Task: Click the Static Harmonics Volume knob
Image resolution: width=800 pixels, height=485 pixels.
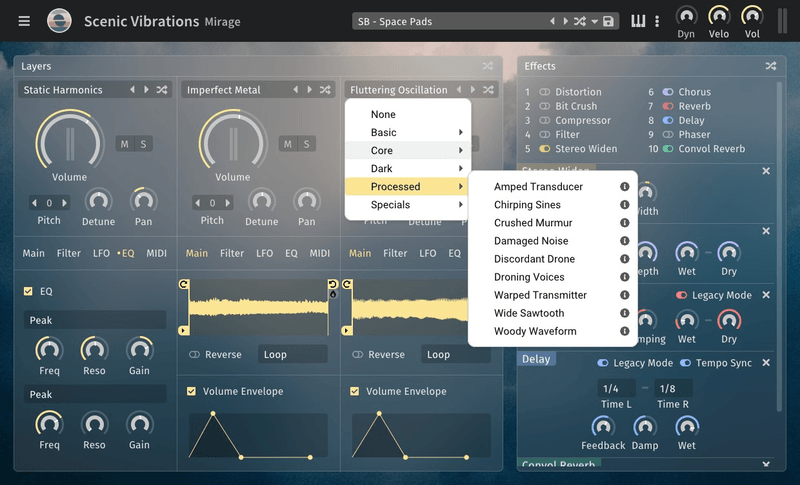Action: [x=69, y=139]
